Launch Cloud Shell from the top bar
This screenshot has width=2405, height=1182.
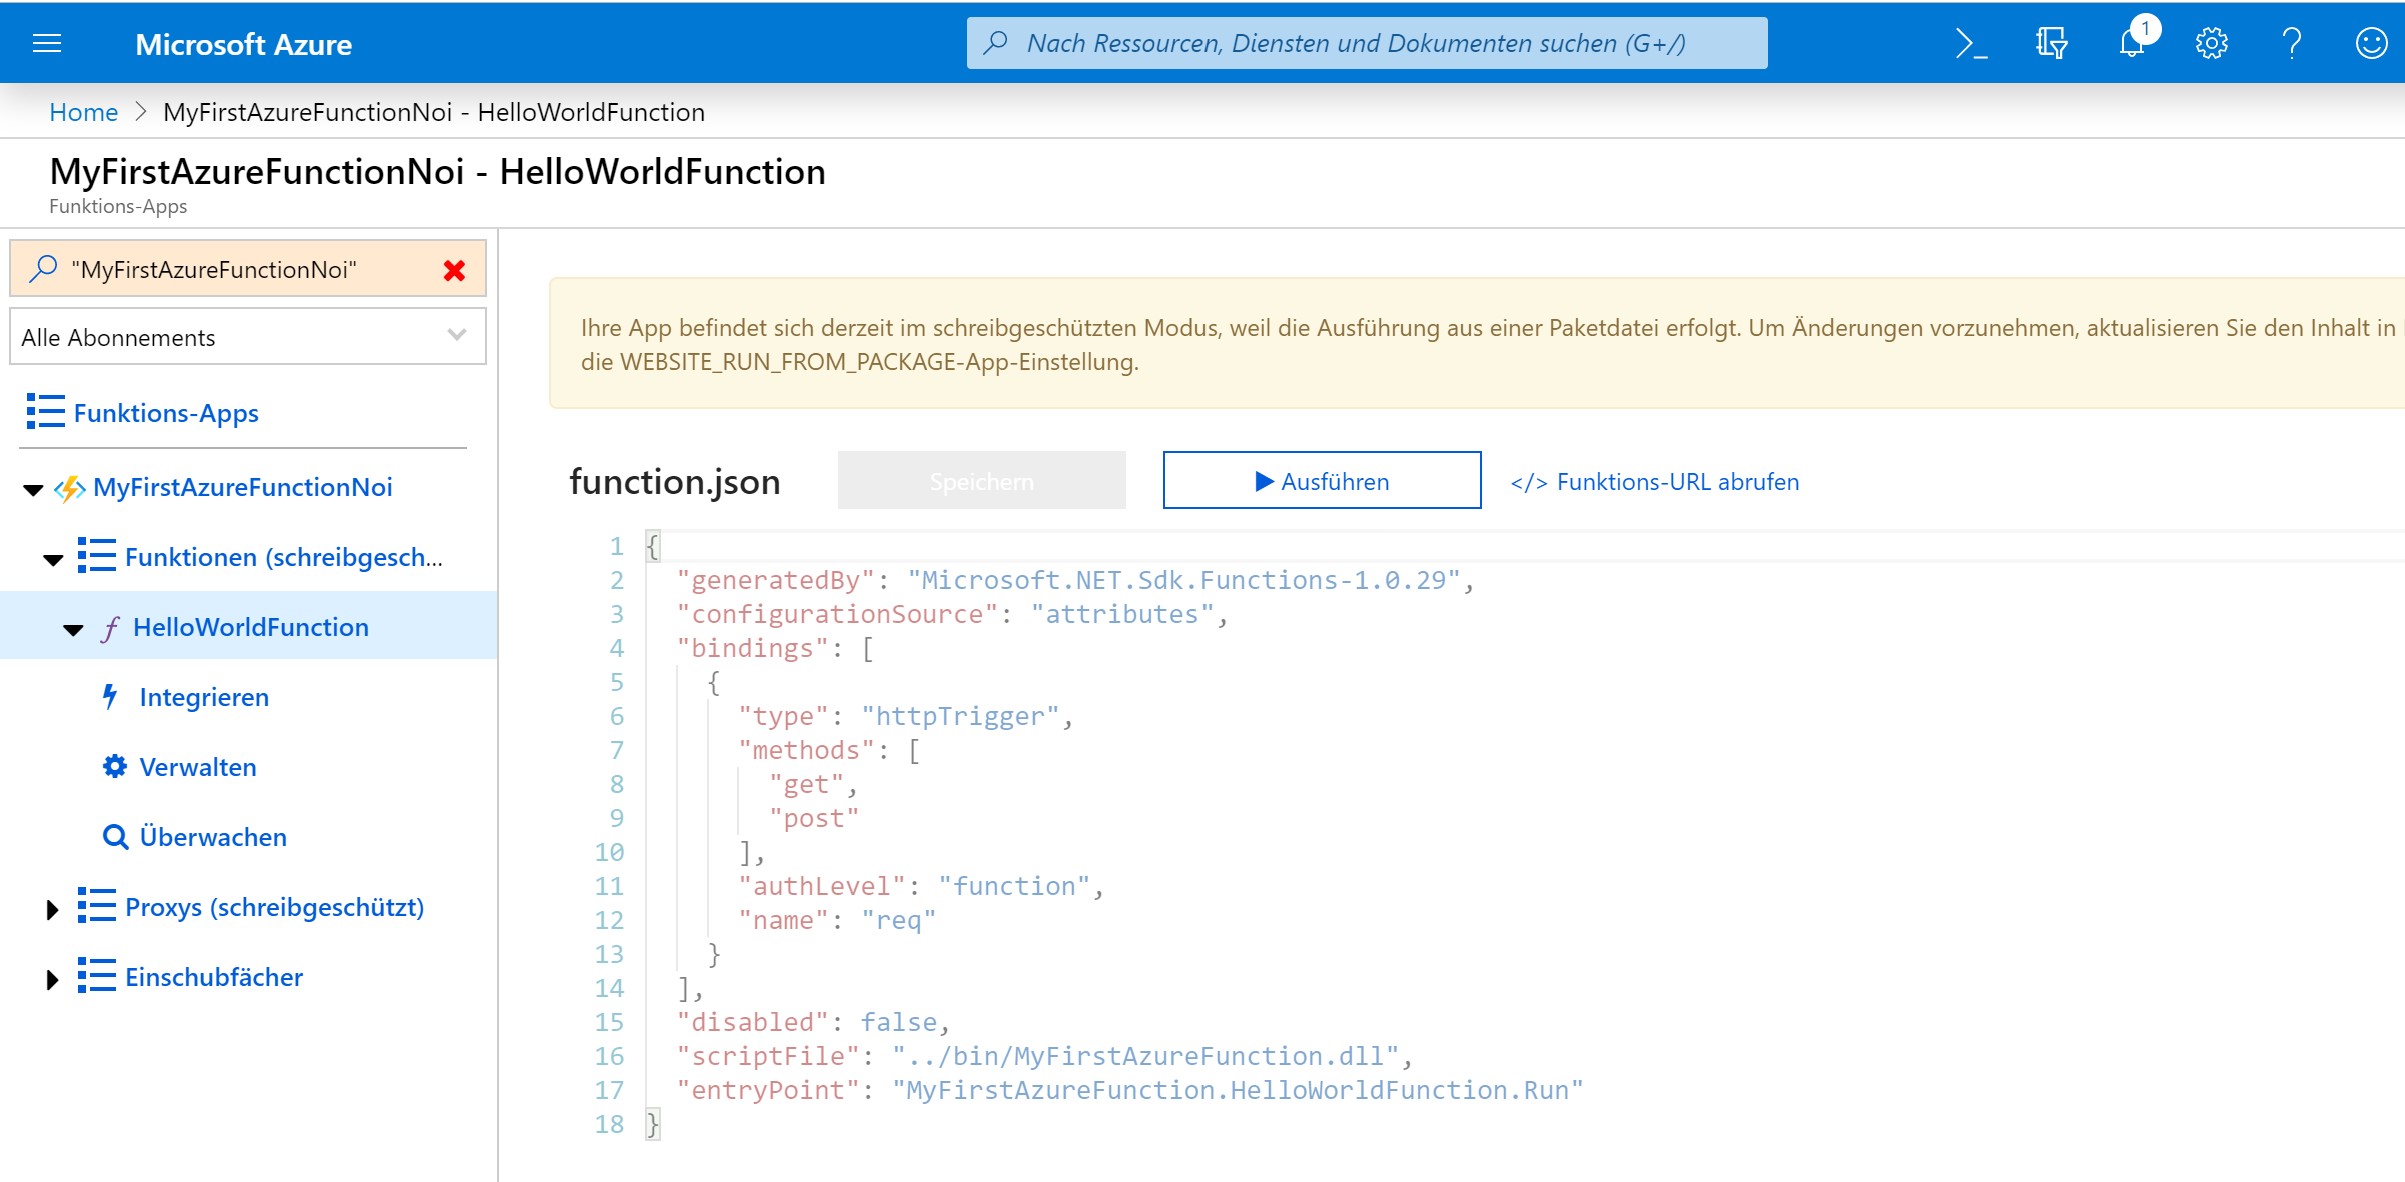(x=1970, y=43)
